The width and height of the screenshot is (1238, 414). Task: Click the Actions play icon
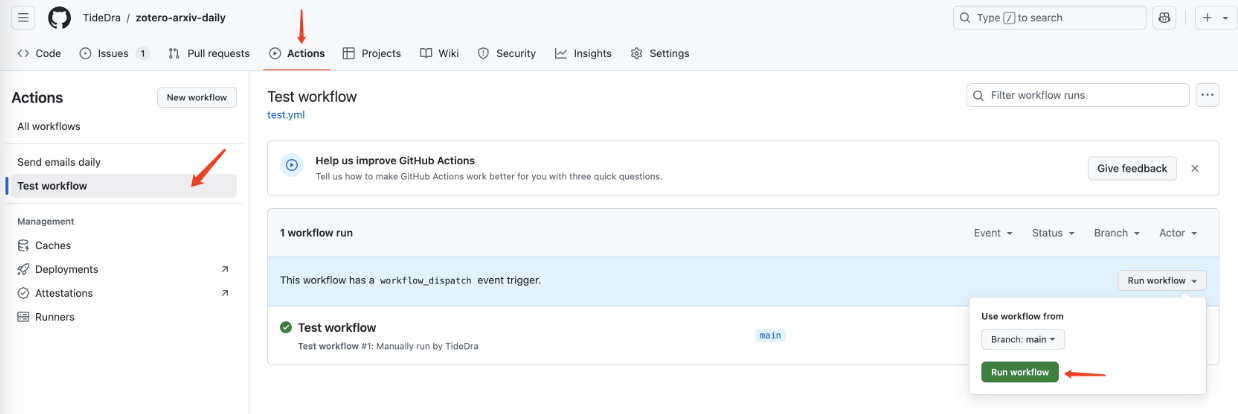(275, 53)
